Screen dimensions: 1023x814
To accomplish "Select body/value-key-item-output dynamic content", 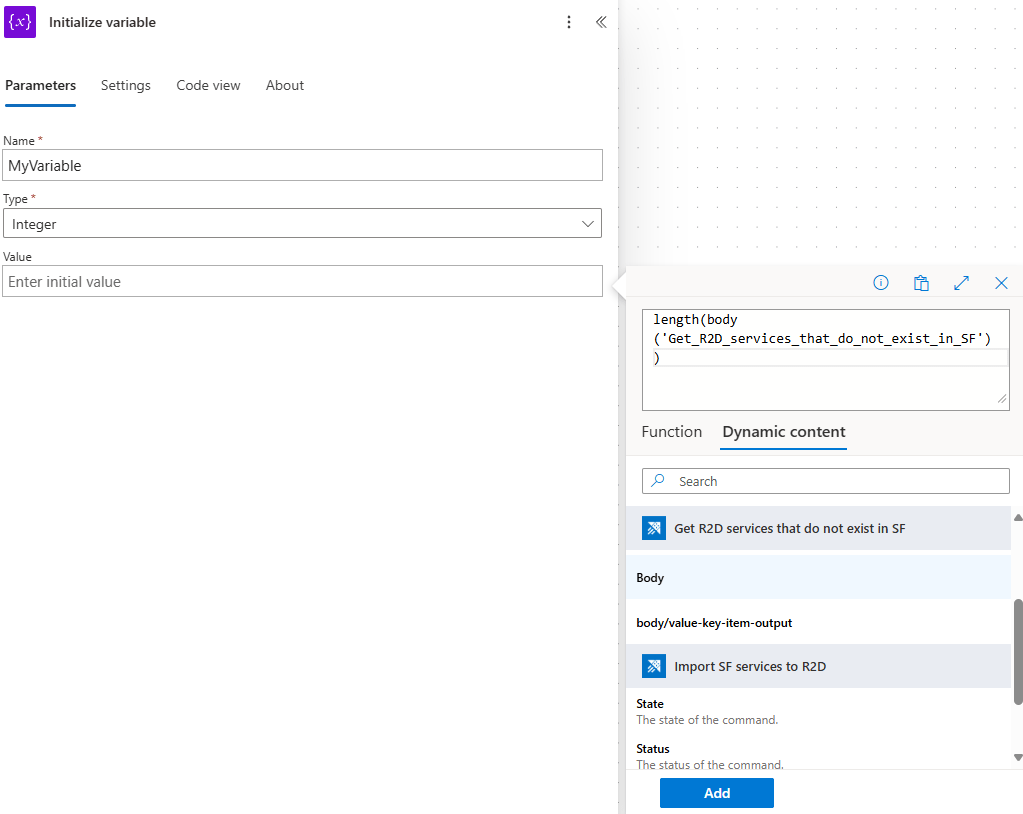I will 714,623.
